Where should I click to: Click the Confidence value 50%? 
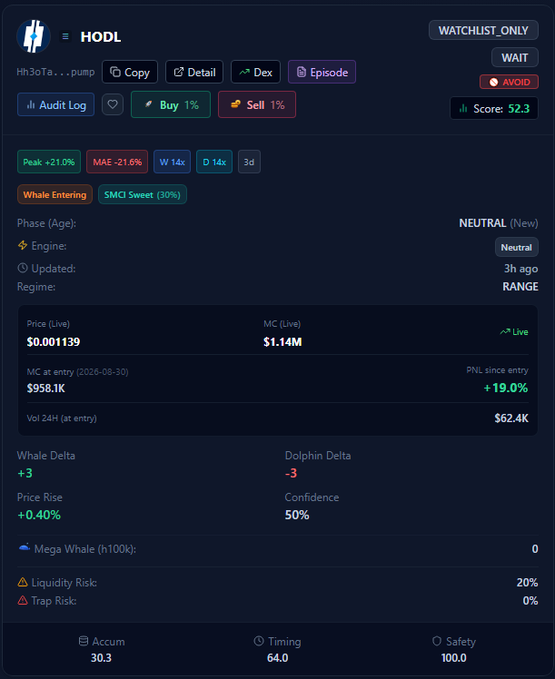point(297,514)
